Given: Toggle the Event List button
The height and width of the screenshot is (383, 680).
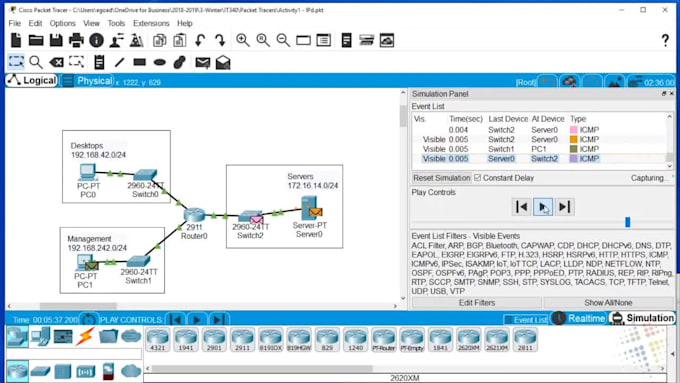Looking at the screenshot, I should click(526, 320).
